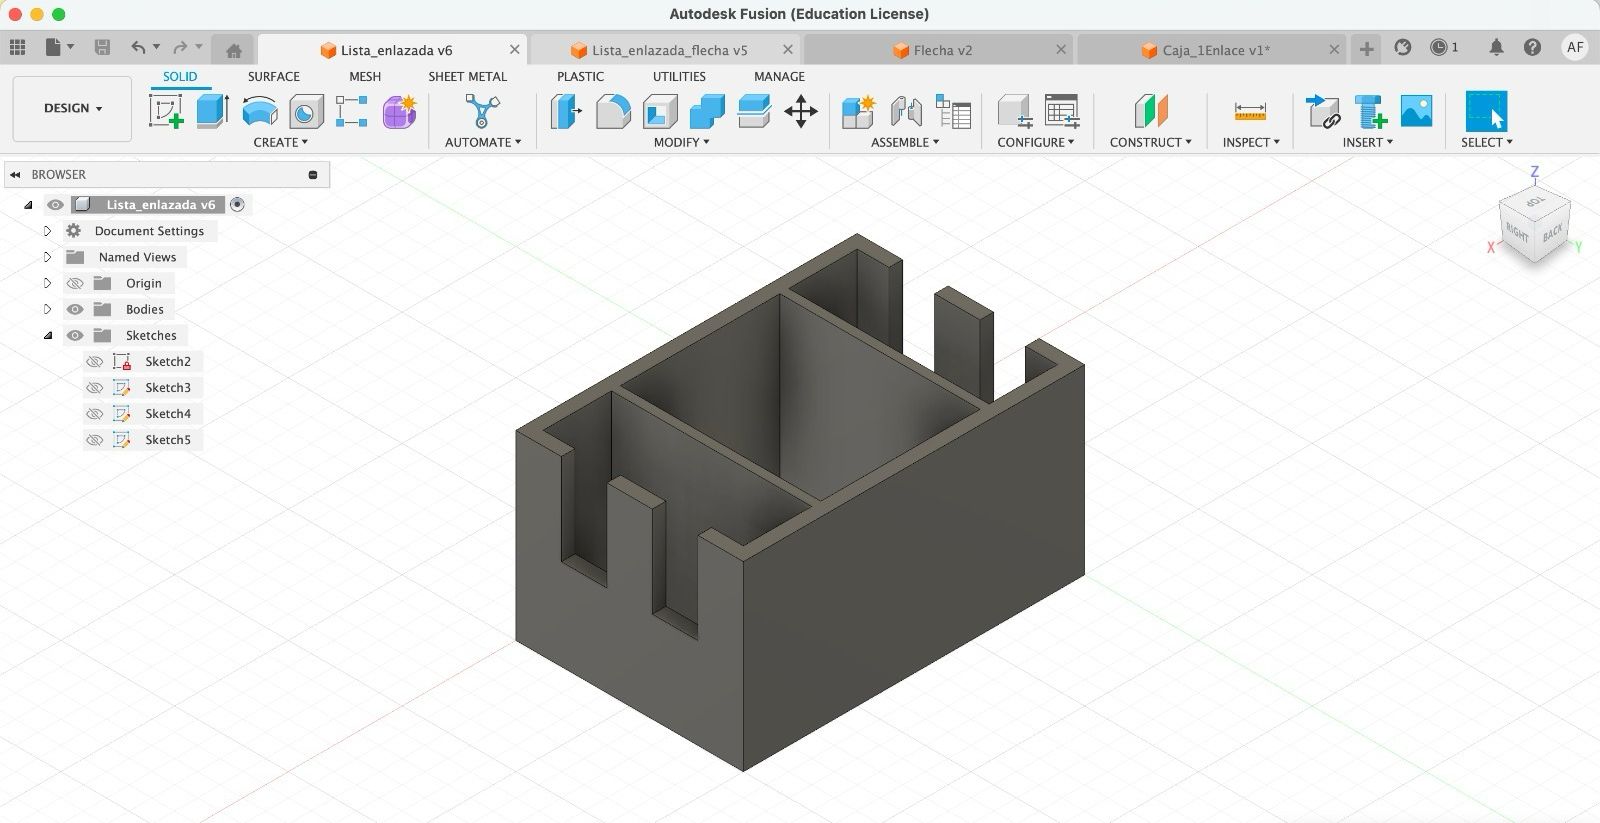Screen dimensions: 1600x823
Task: Show Sketch2 with its eye icon
Action: point(94,362)
